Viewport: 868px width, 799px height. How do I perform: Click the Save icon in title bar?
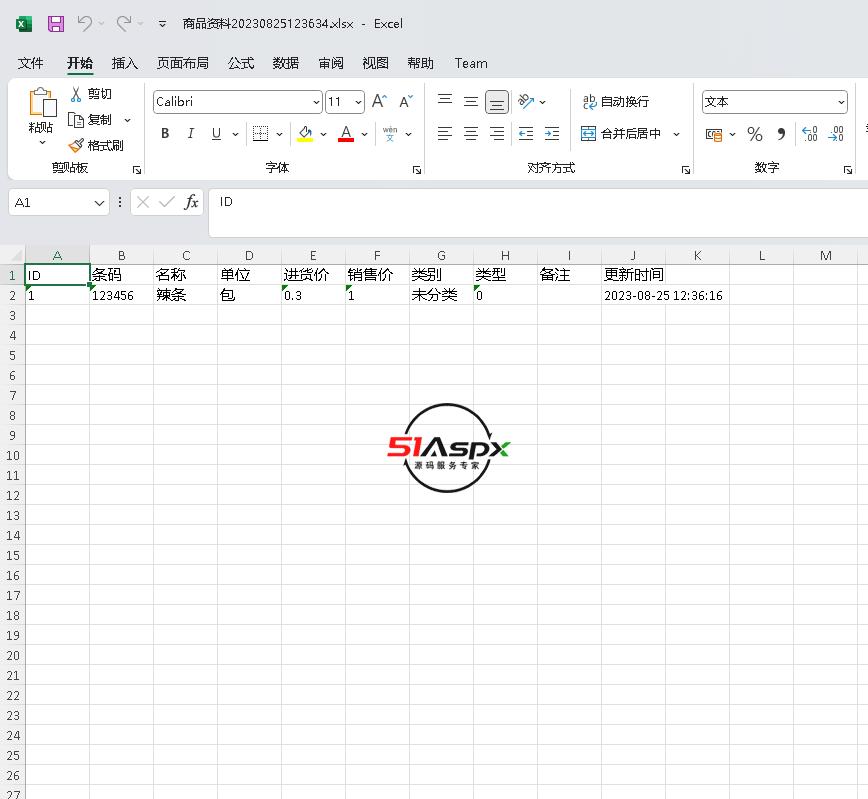pos(56,24)
